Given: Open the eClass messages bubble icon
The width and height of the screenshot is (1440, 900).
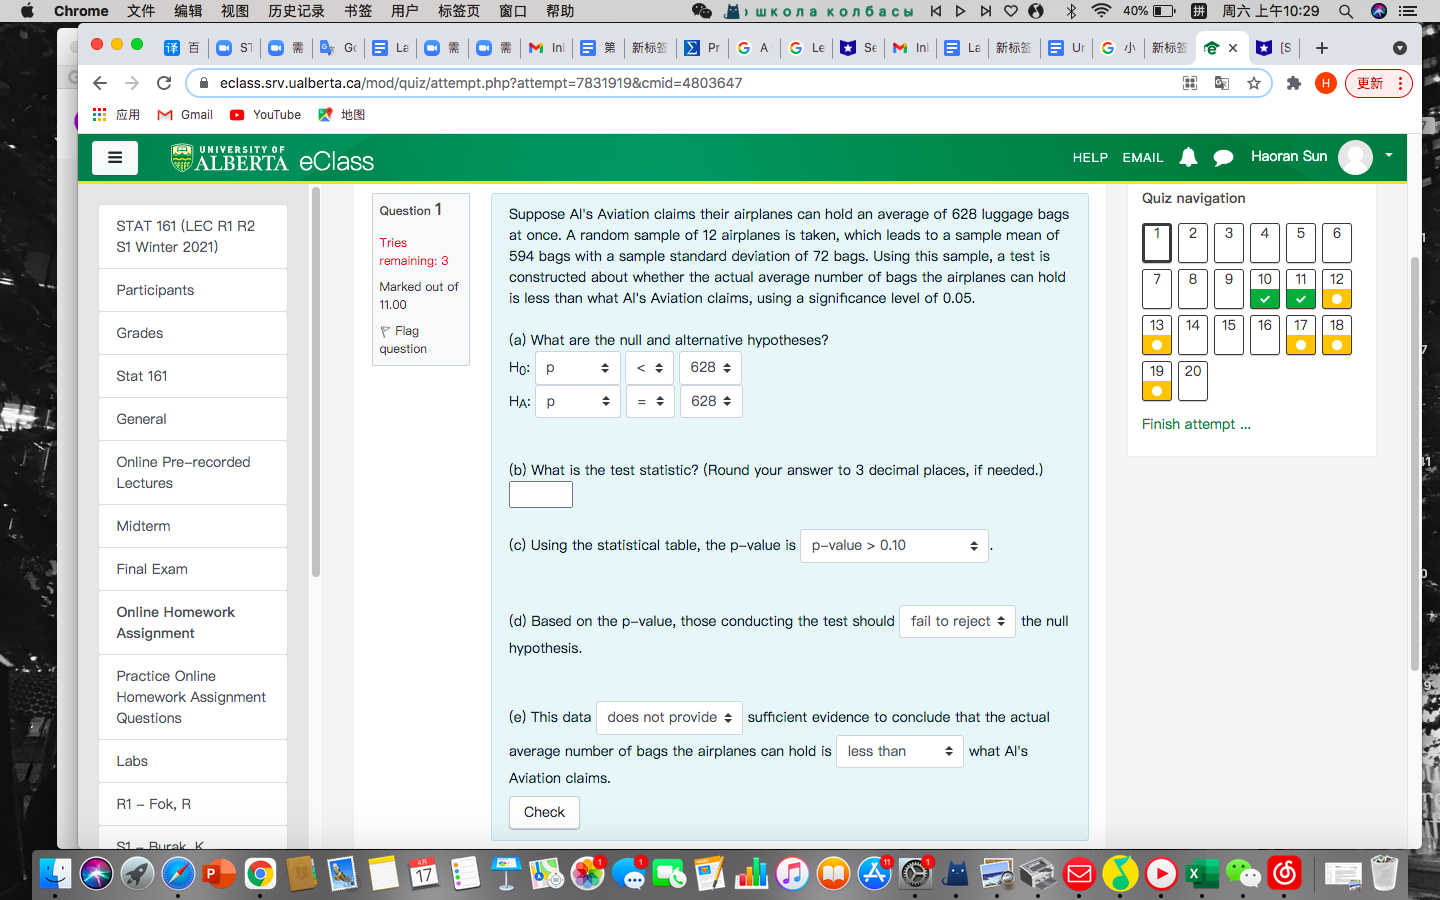Looking at the screenshot, I should point(1222,157).
